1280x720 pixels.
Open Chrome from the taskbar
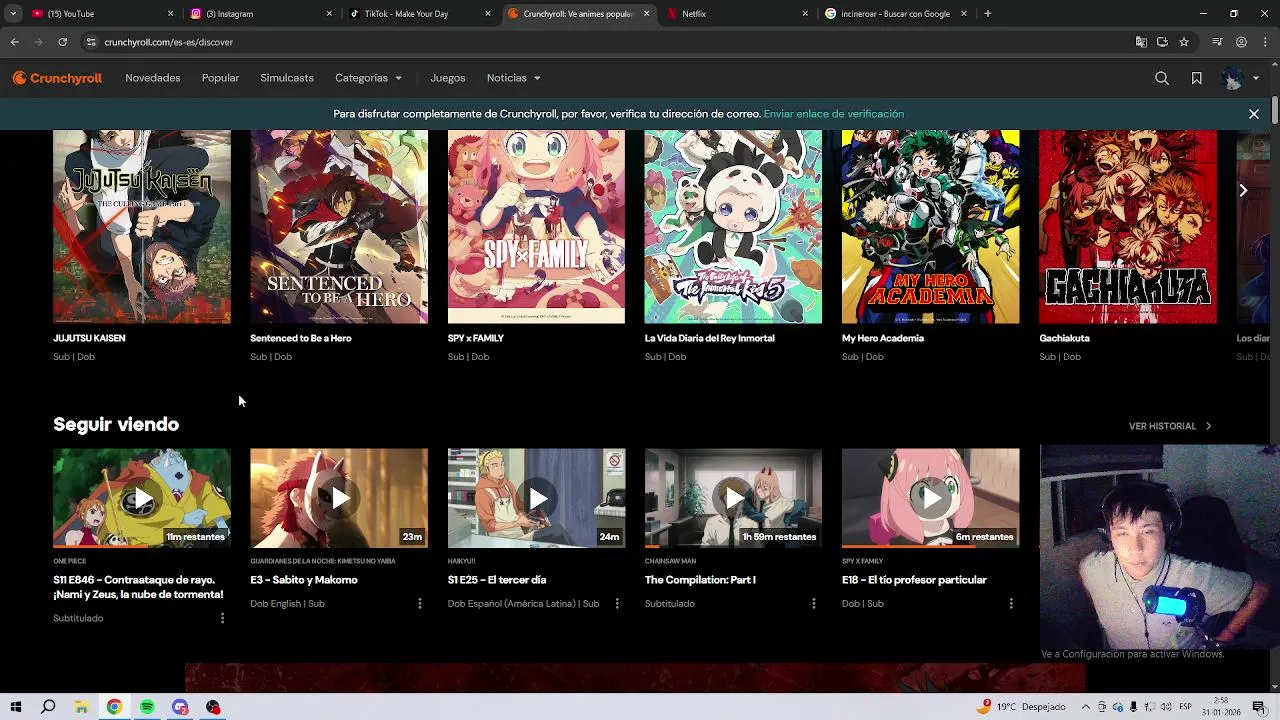[114, 707]
